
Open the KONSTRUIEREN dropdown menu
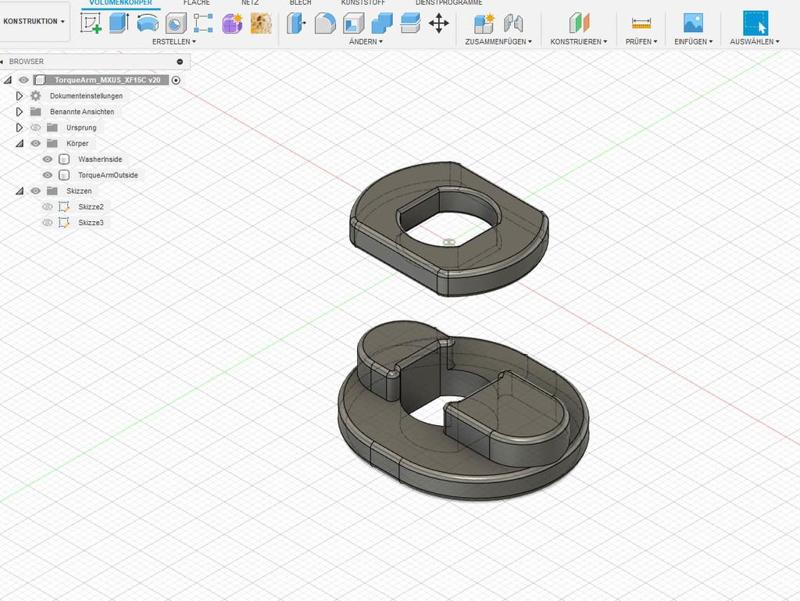(579, 41)
